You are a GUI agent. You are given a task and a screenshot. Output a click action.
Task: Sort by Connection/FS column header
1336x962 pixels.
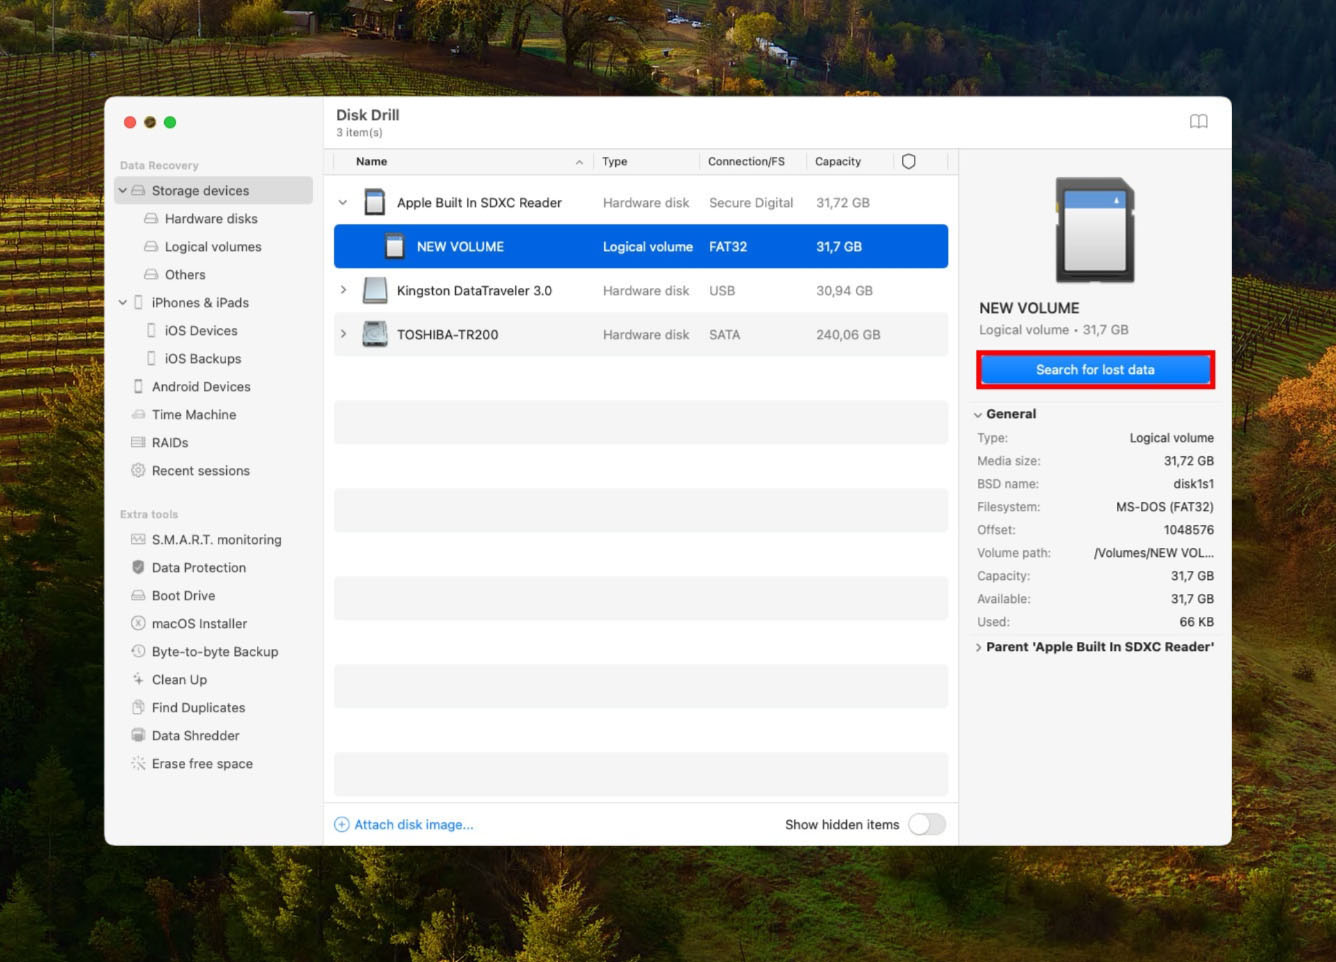coord(746,162)
